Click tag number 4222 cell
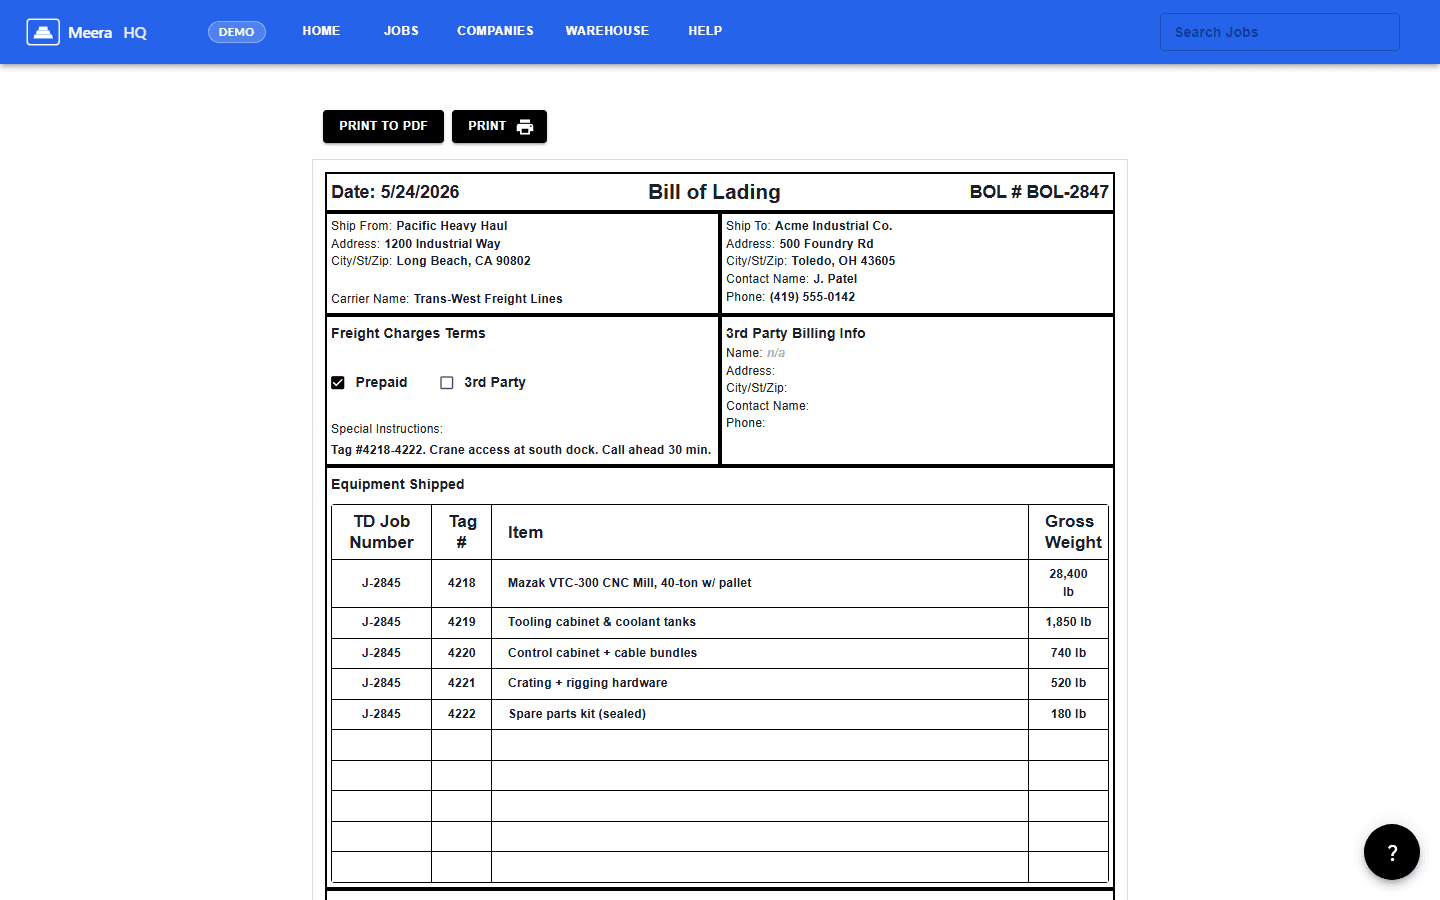This screenshot has height=900, width=1440. [x=462, y=714]
